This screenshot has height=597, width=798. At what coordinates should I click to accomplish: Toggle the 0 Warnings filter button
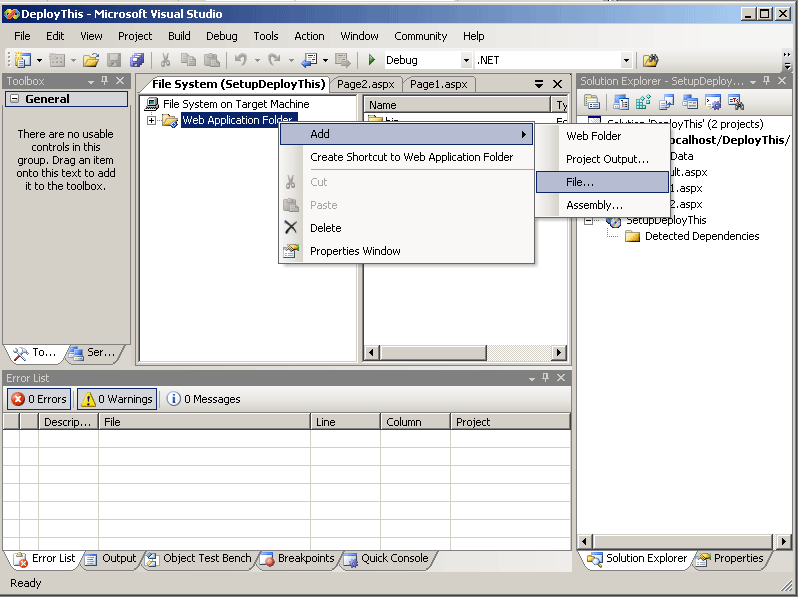tap(117, 399)
